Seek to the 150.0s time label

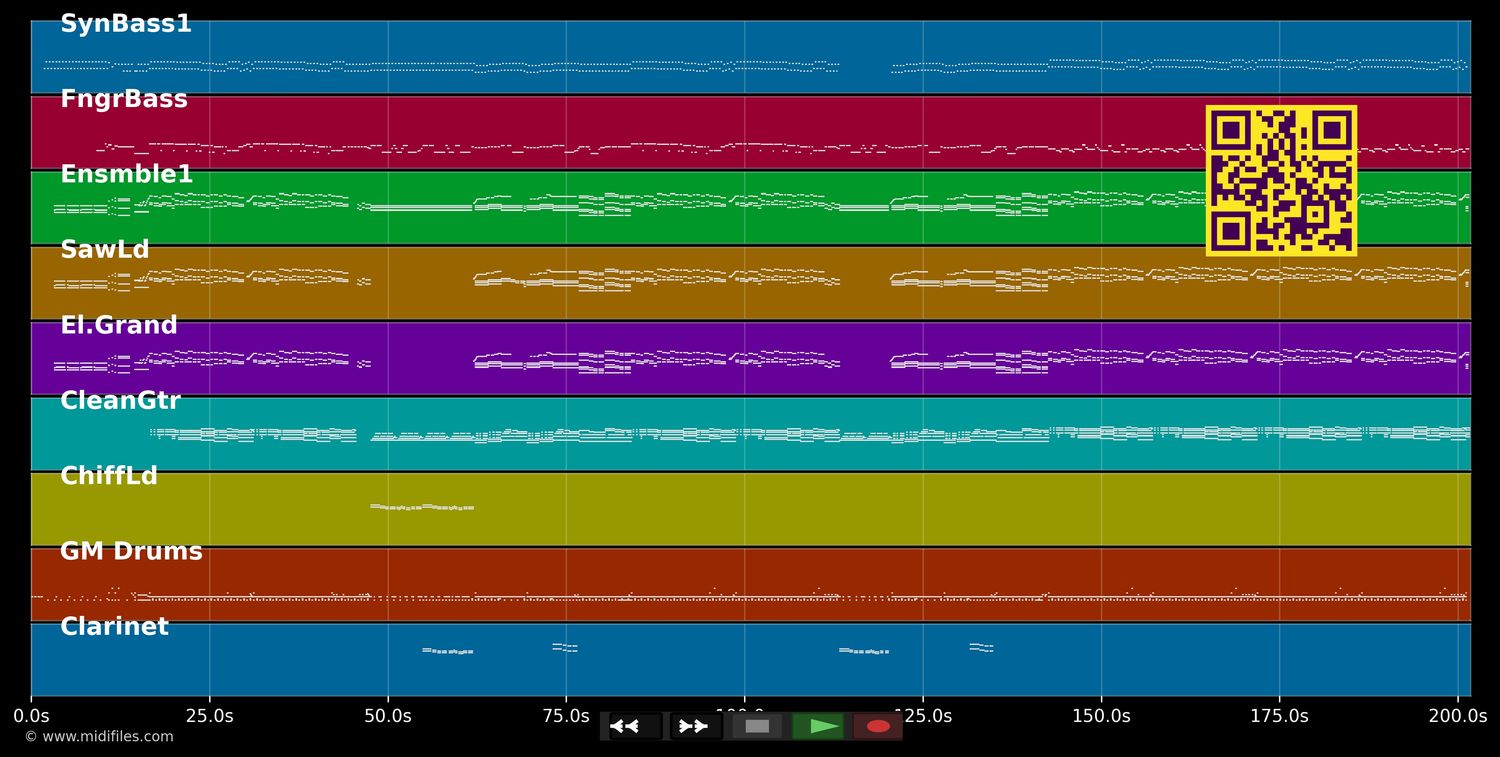click(1101, 716)
